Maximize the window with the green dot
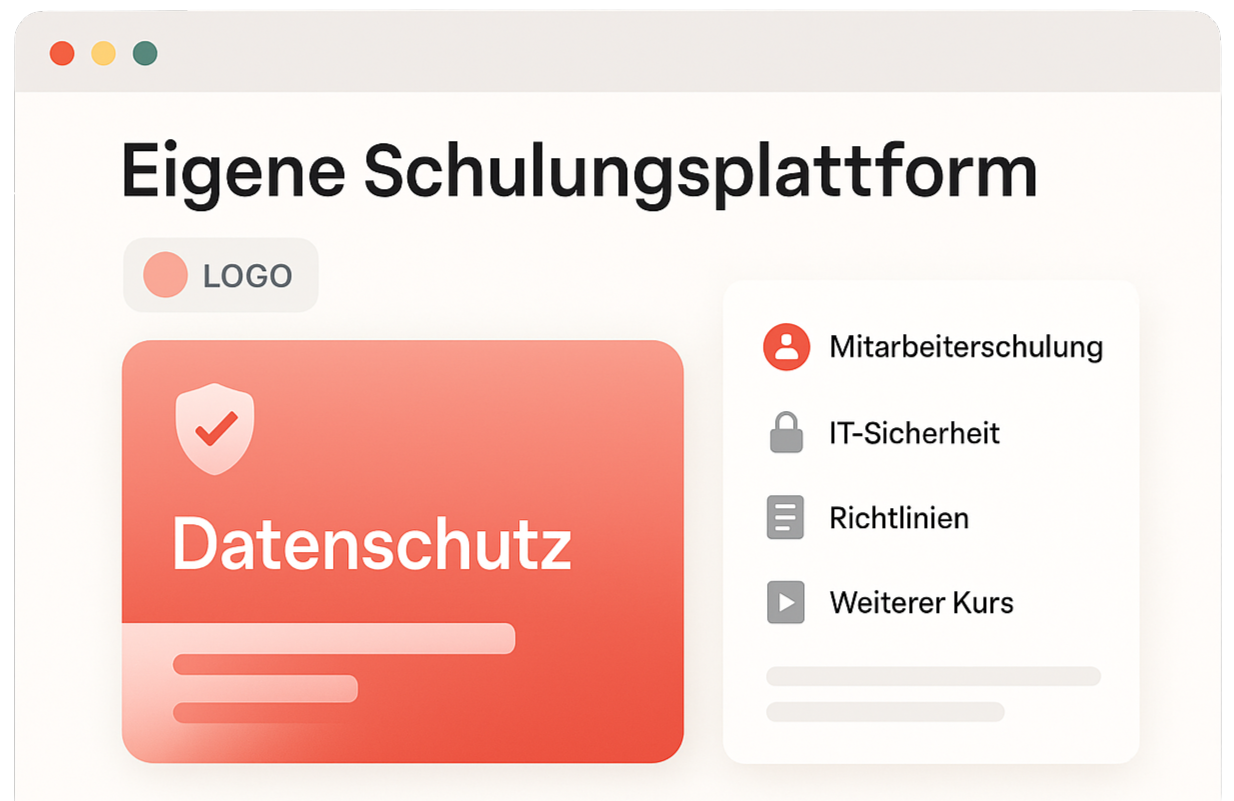 pyautogui.click(x=145, y=53)
